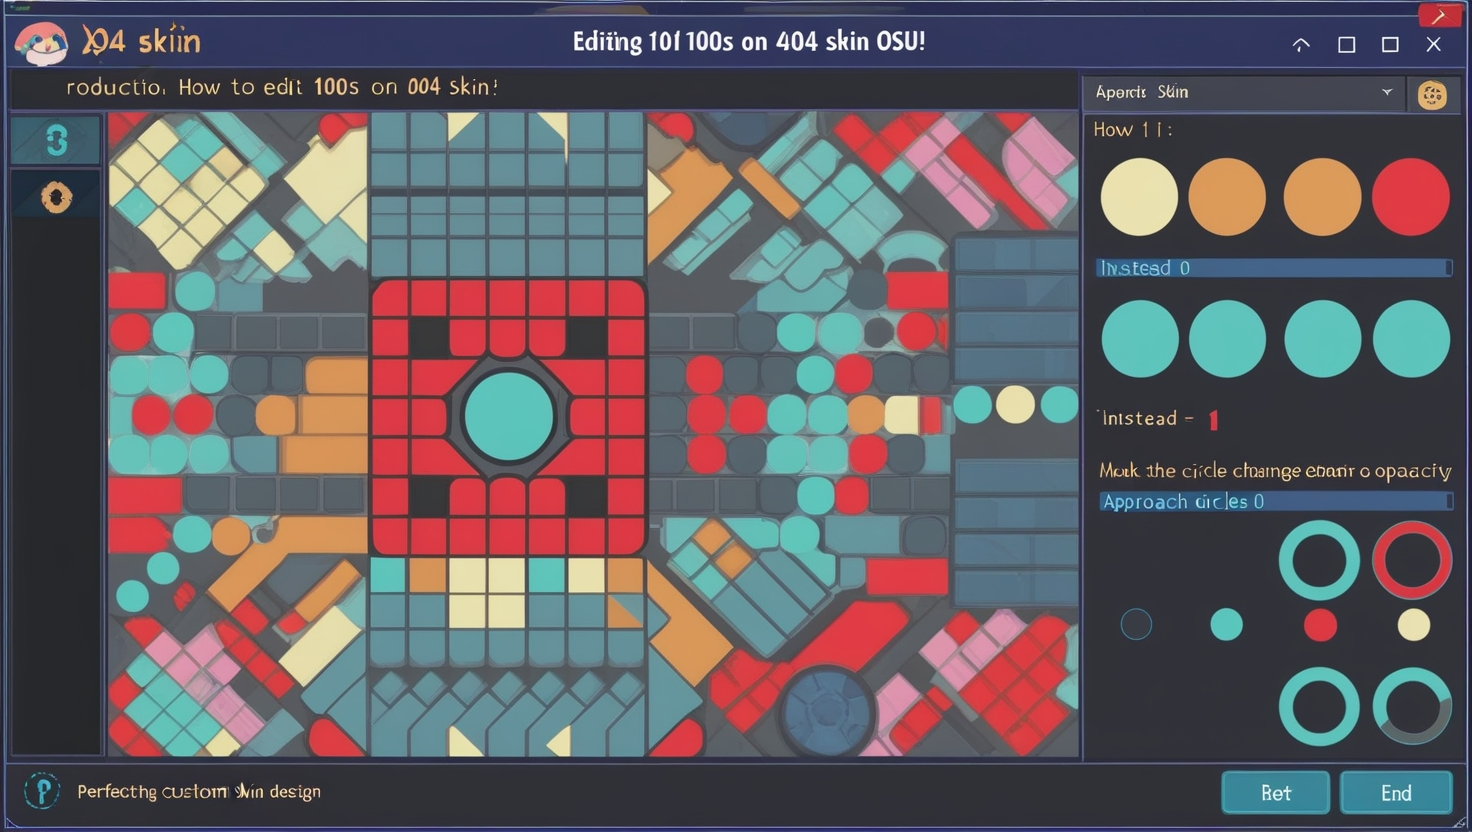This screenshot has width=1472, height=832.
Task: Select the hollow dark radio dot
Action: coord(1136,624)
